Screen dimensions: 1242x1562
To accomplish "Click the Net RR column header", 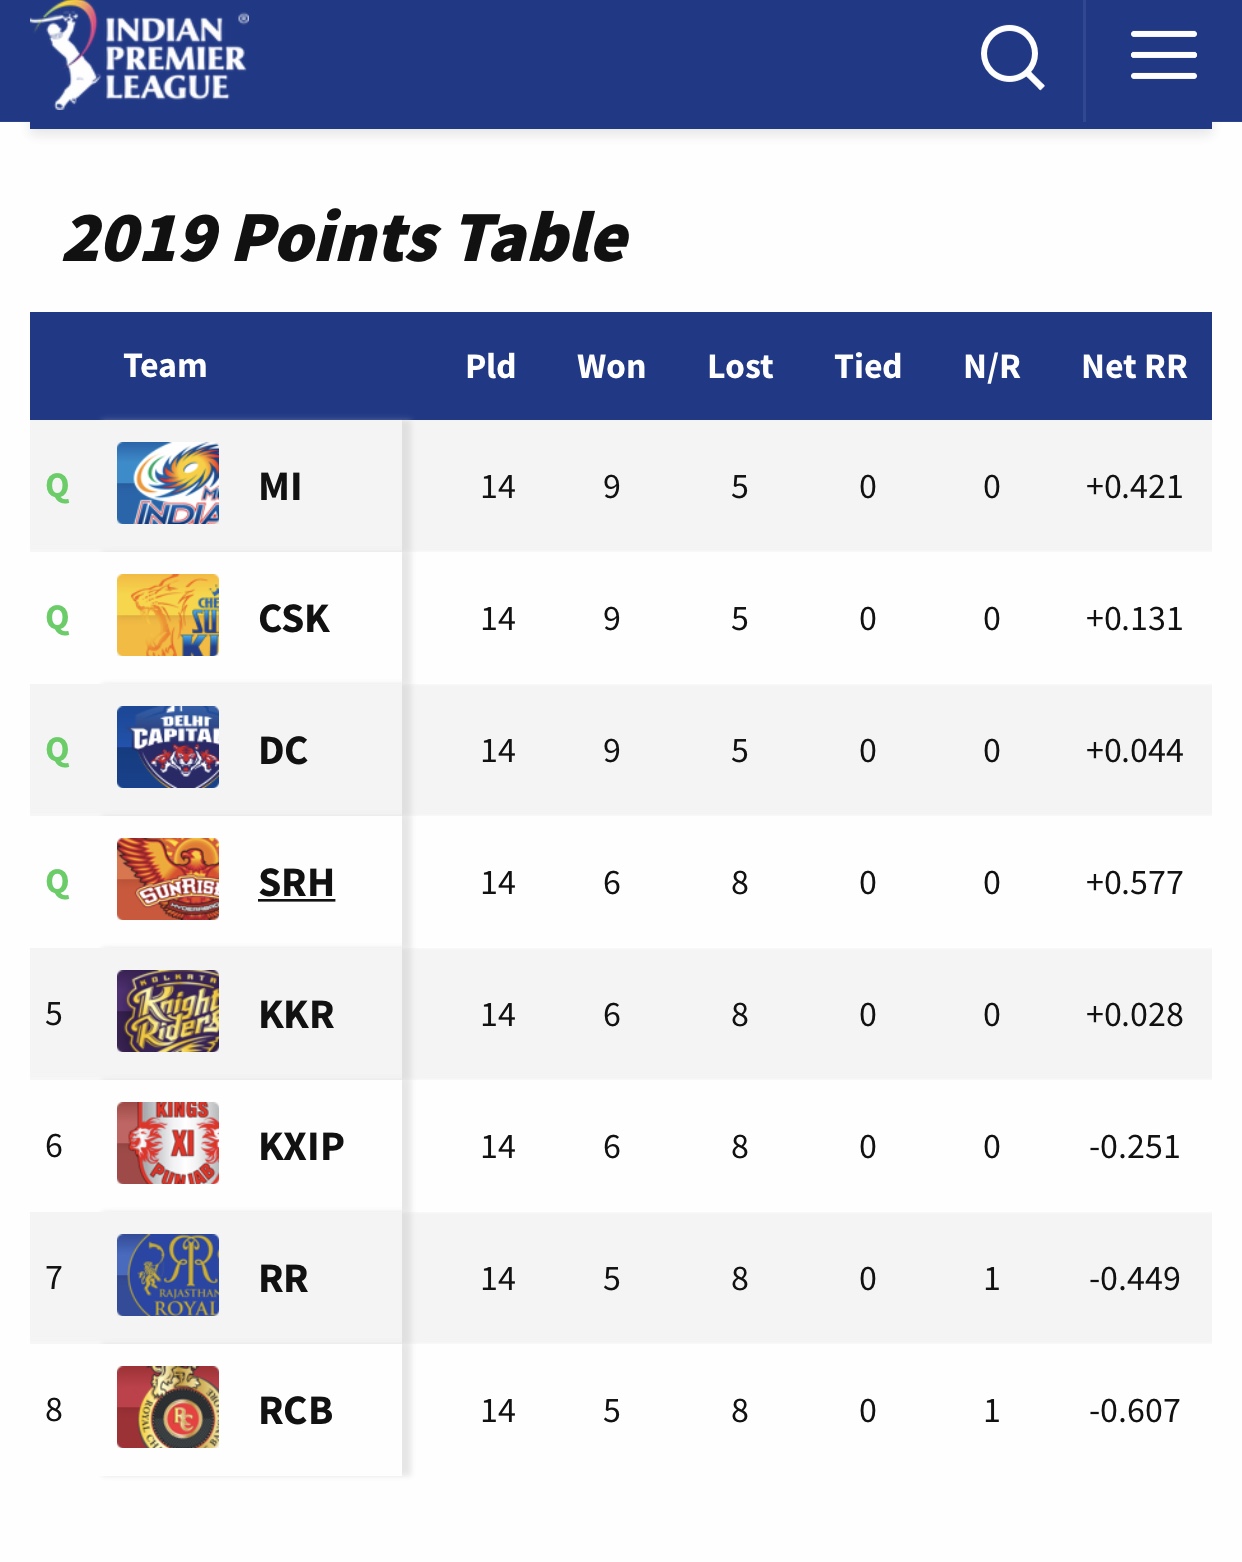I will pyautogui.click(x=1134, y=367).
